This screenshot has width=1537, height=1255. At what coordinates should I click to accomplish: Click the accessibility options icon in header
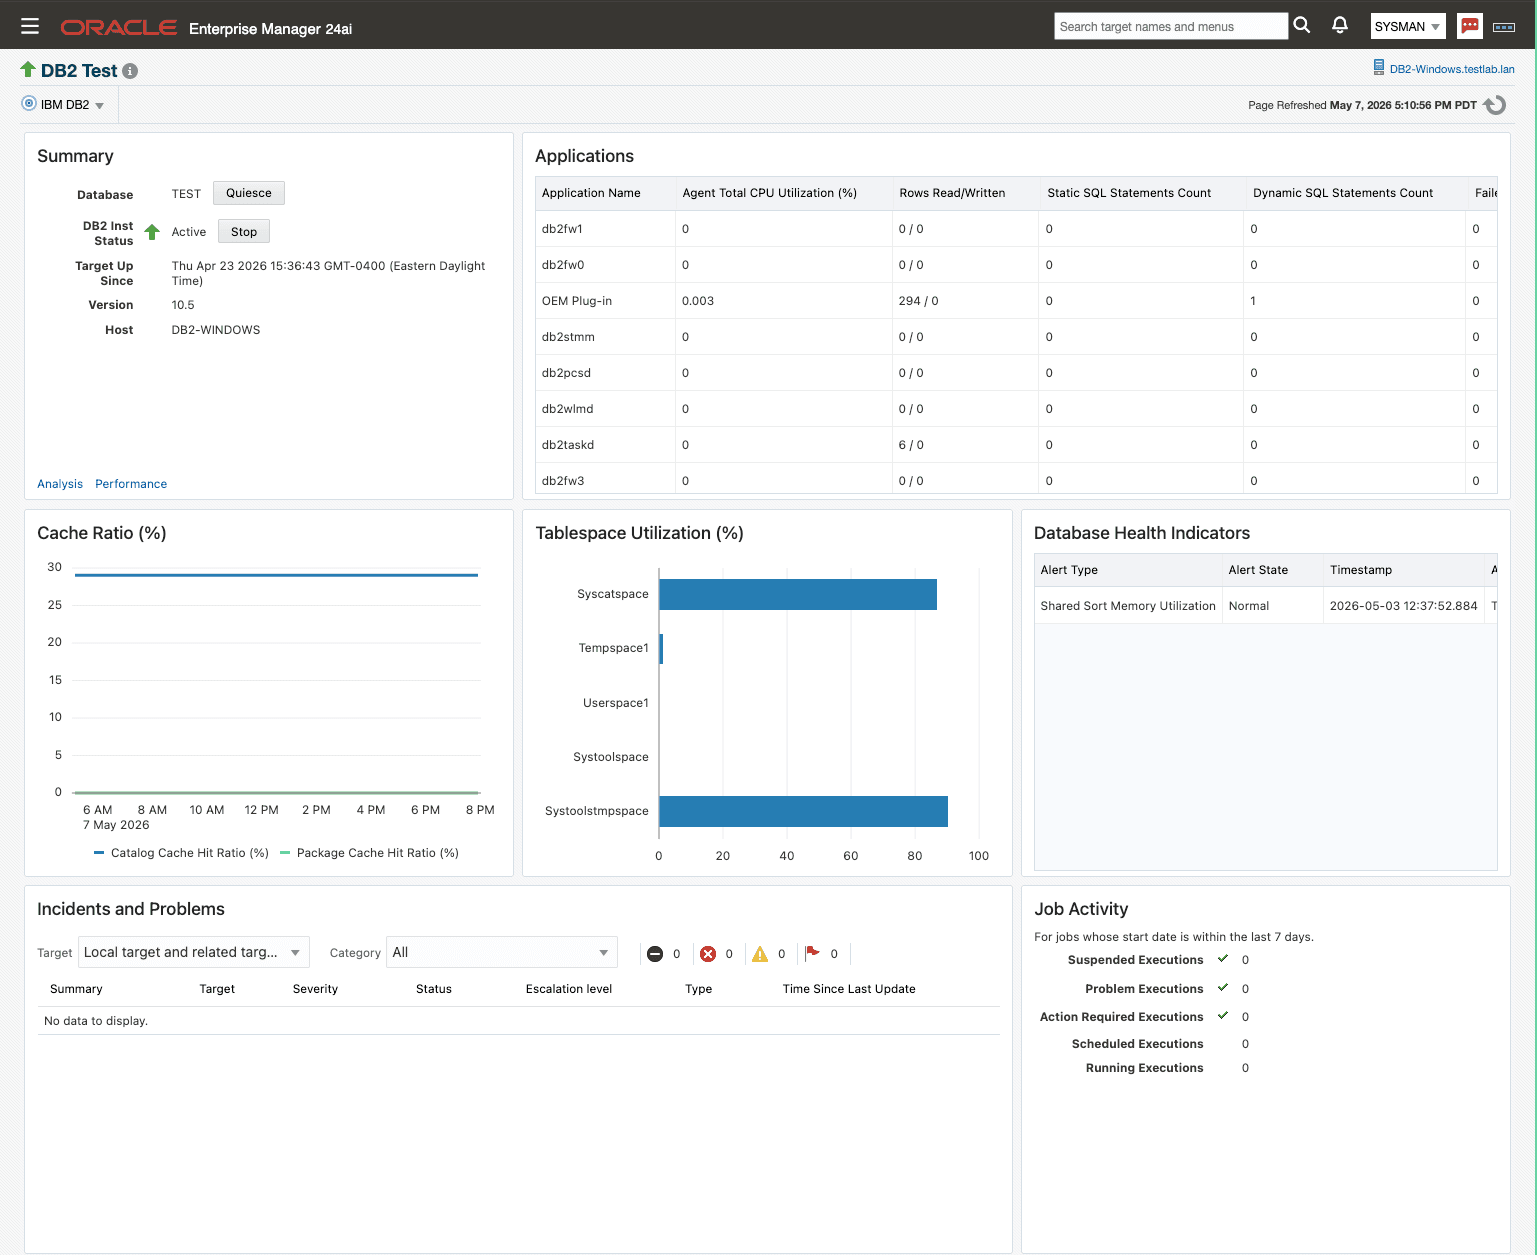[1504, 27]
